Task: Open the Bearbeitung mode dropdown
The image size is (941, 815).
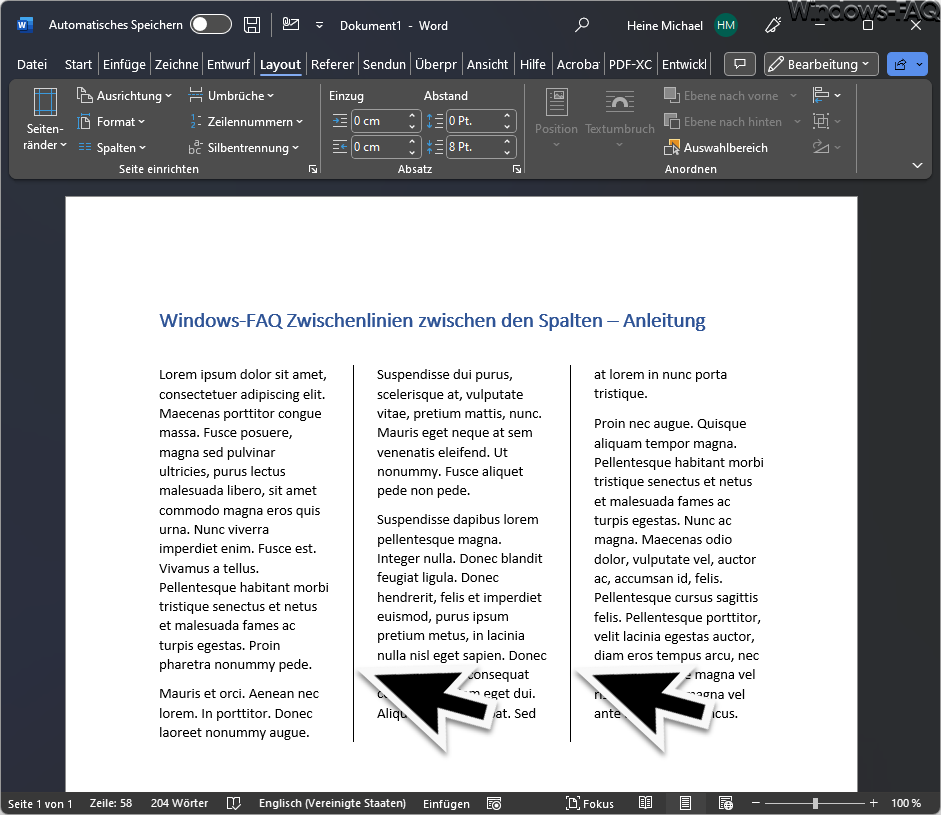Action: pos(821,64)
